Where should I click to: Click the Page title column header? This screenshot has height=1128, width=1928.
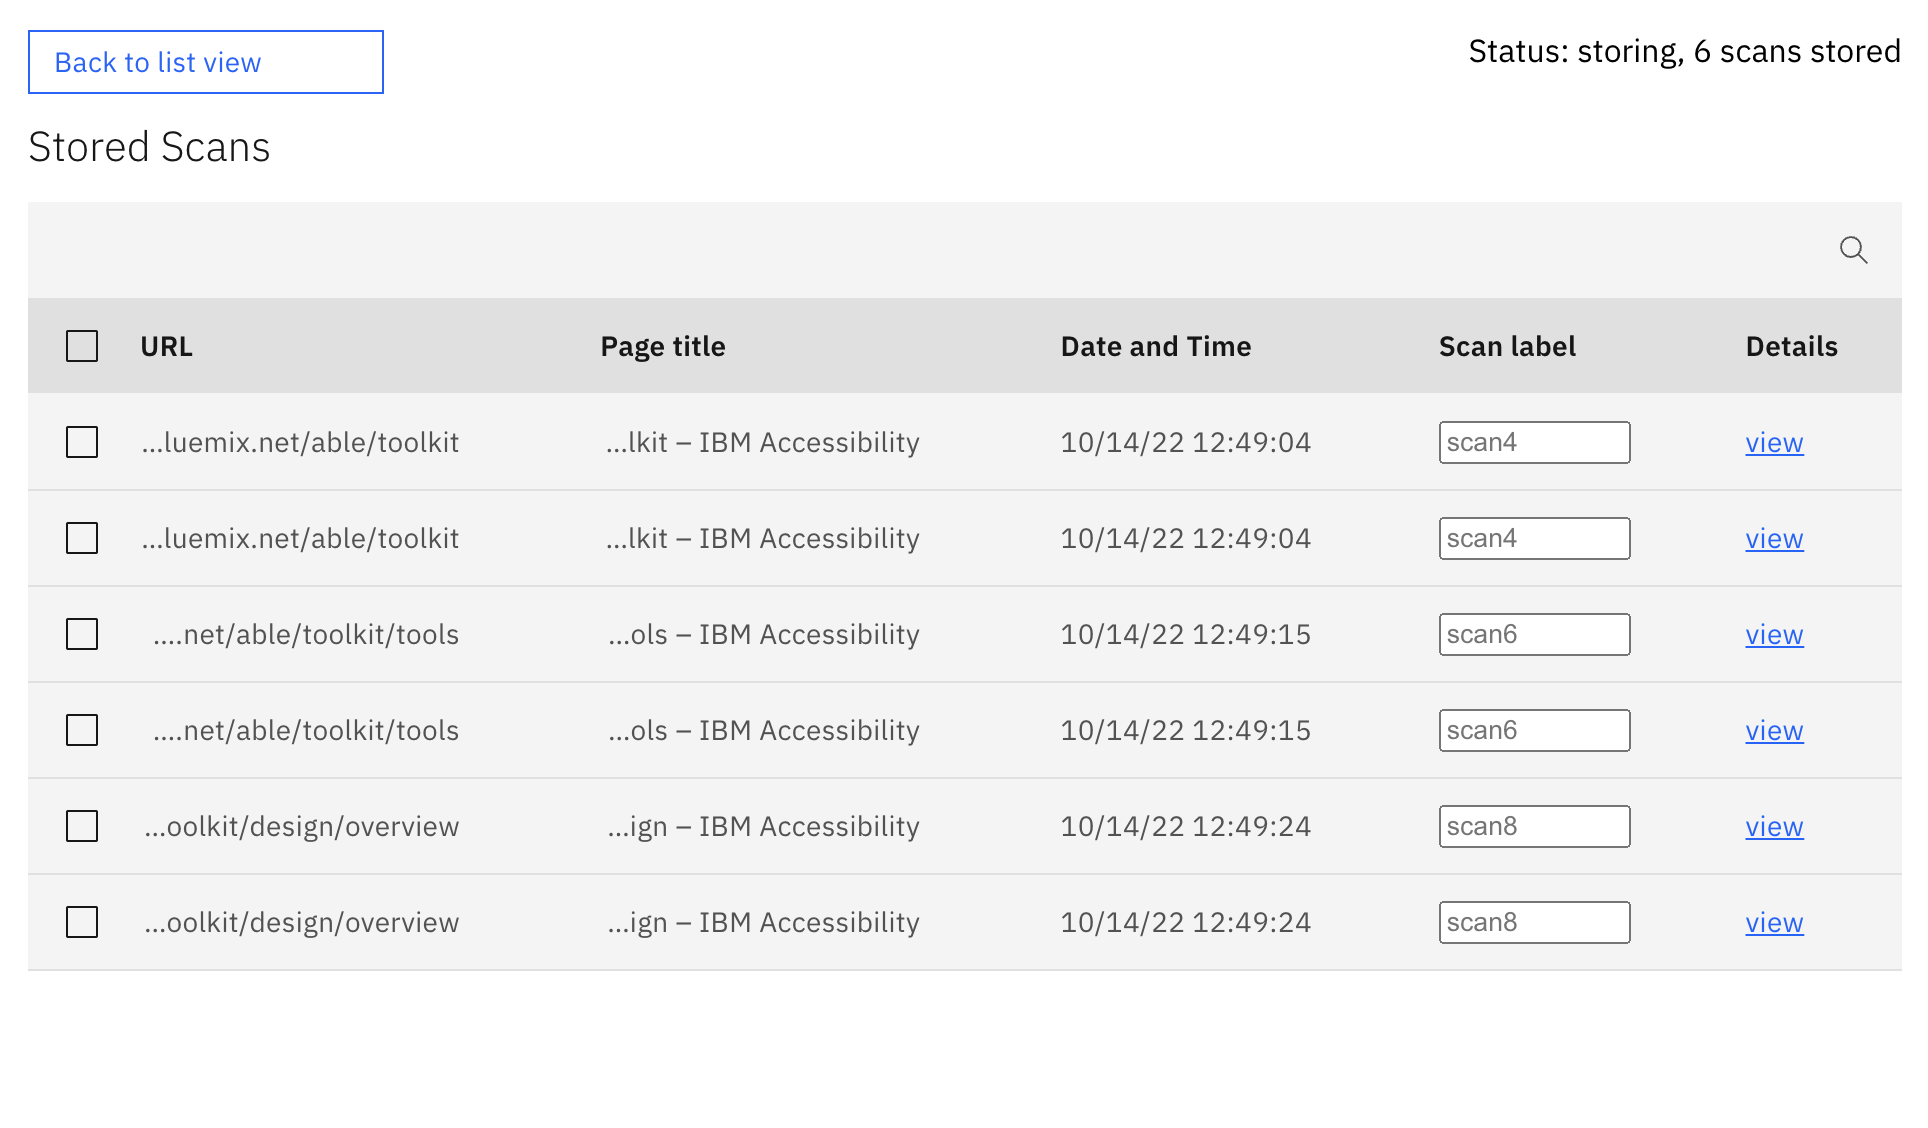click(663, 345)
